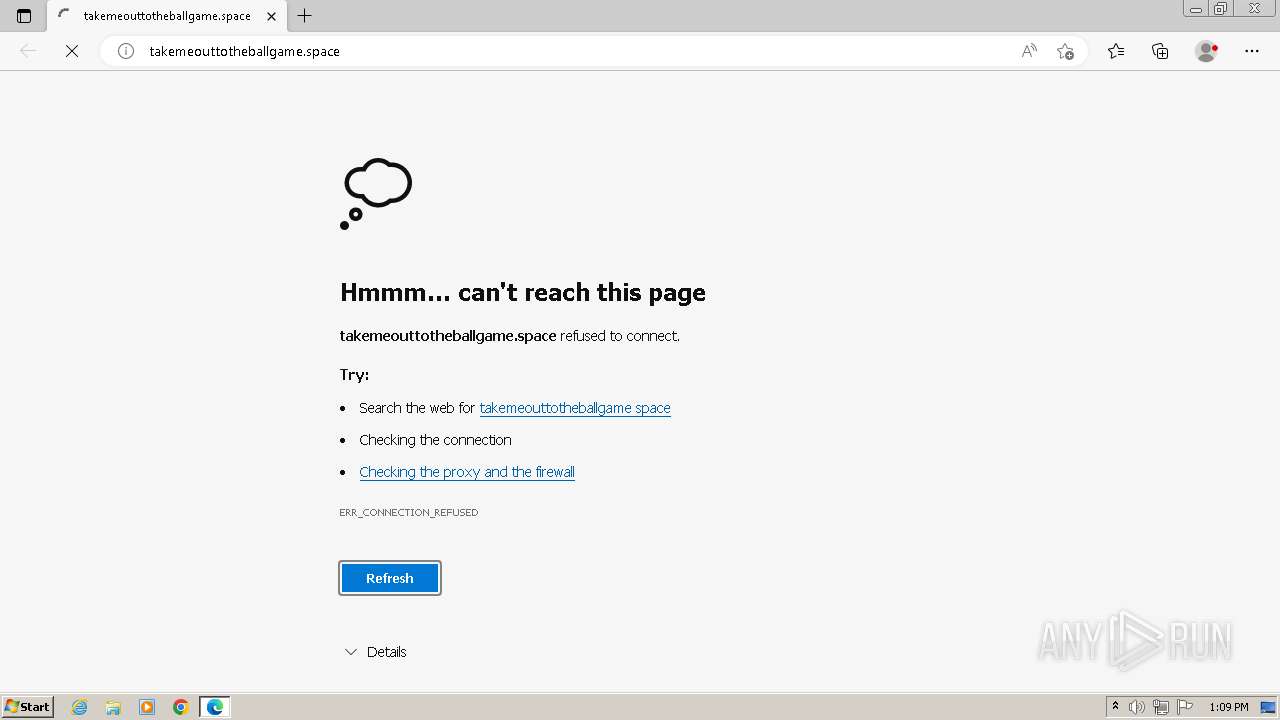Click the takemeouttotheballgame space search link
The height and width of the screenshot is (720, 1280).
click(575, 408)
